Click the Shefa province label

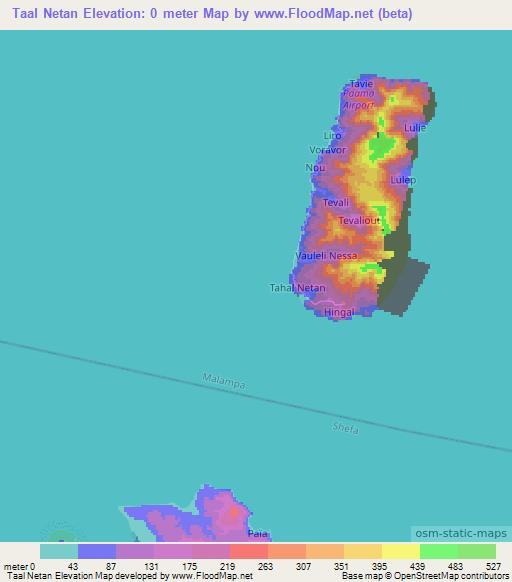point(345,428)
